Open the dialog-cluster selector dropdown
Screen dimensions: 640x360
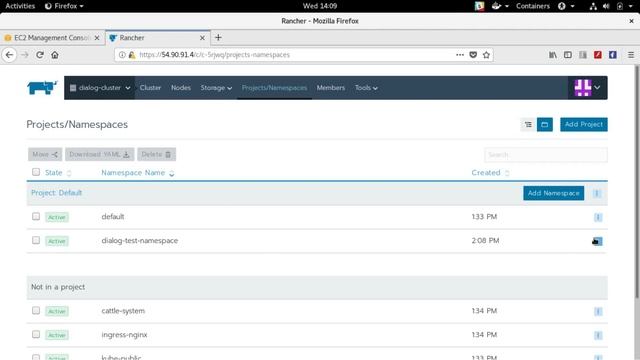click(x=100, y=88)
